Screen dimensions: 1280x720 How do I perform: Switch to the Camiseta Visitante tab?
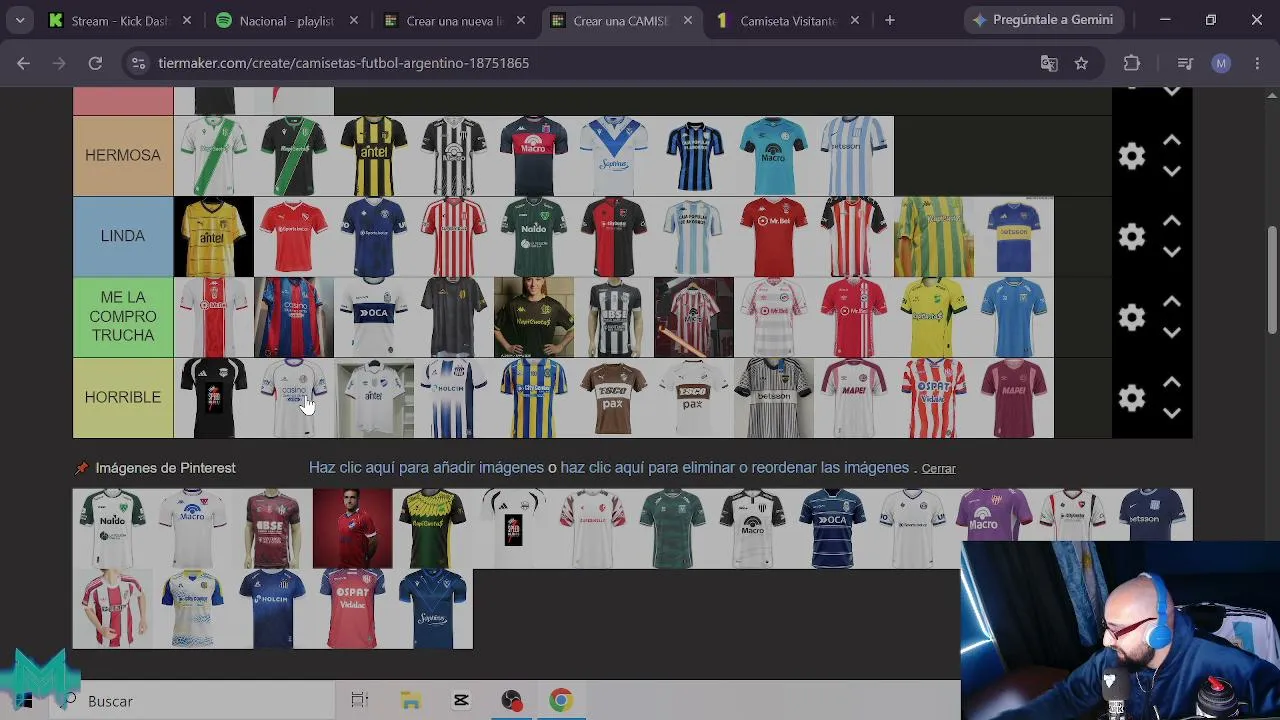[789, 20]
